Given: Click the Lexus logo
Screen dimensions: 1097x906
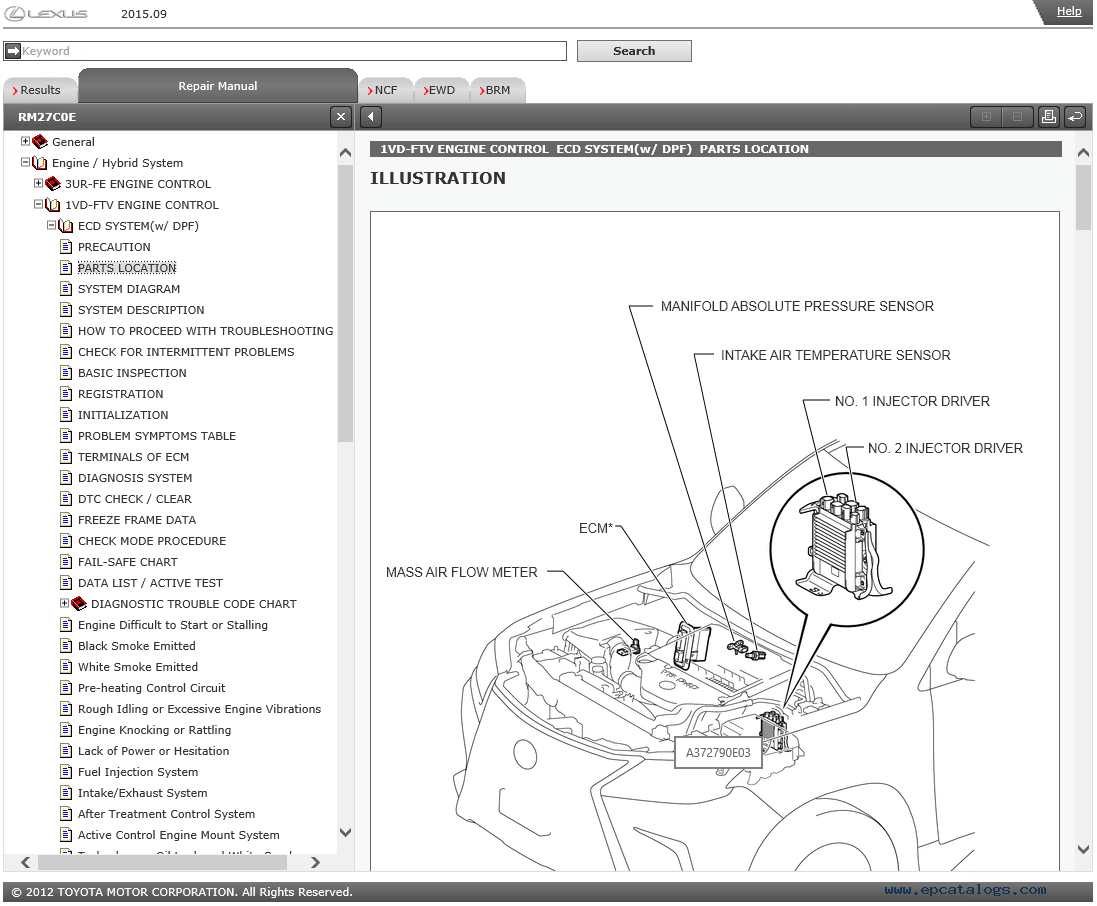Looking at the screenshot, I should click(x=46, y=14).
